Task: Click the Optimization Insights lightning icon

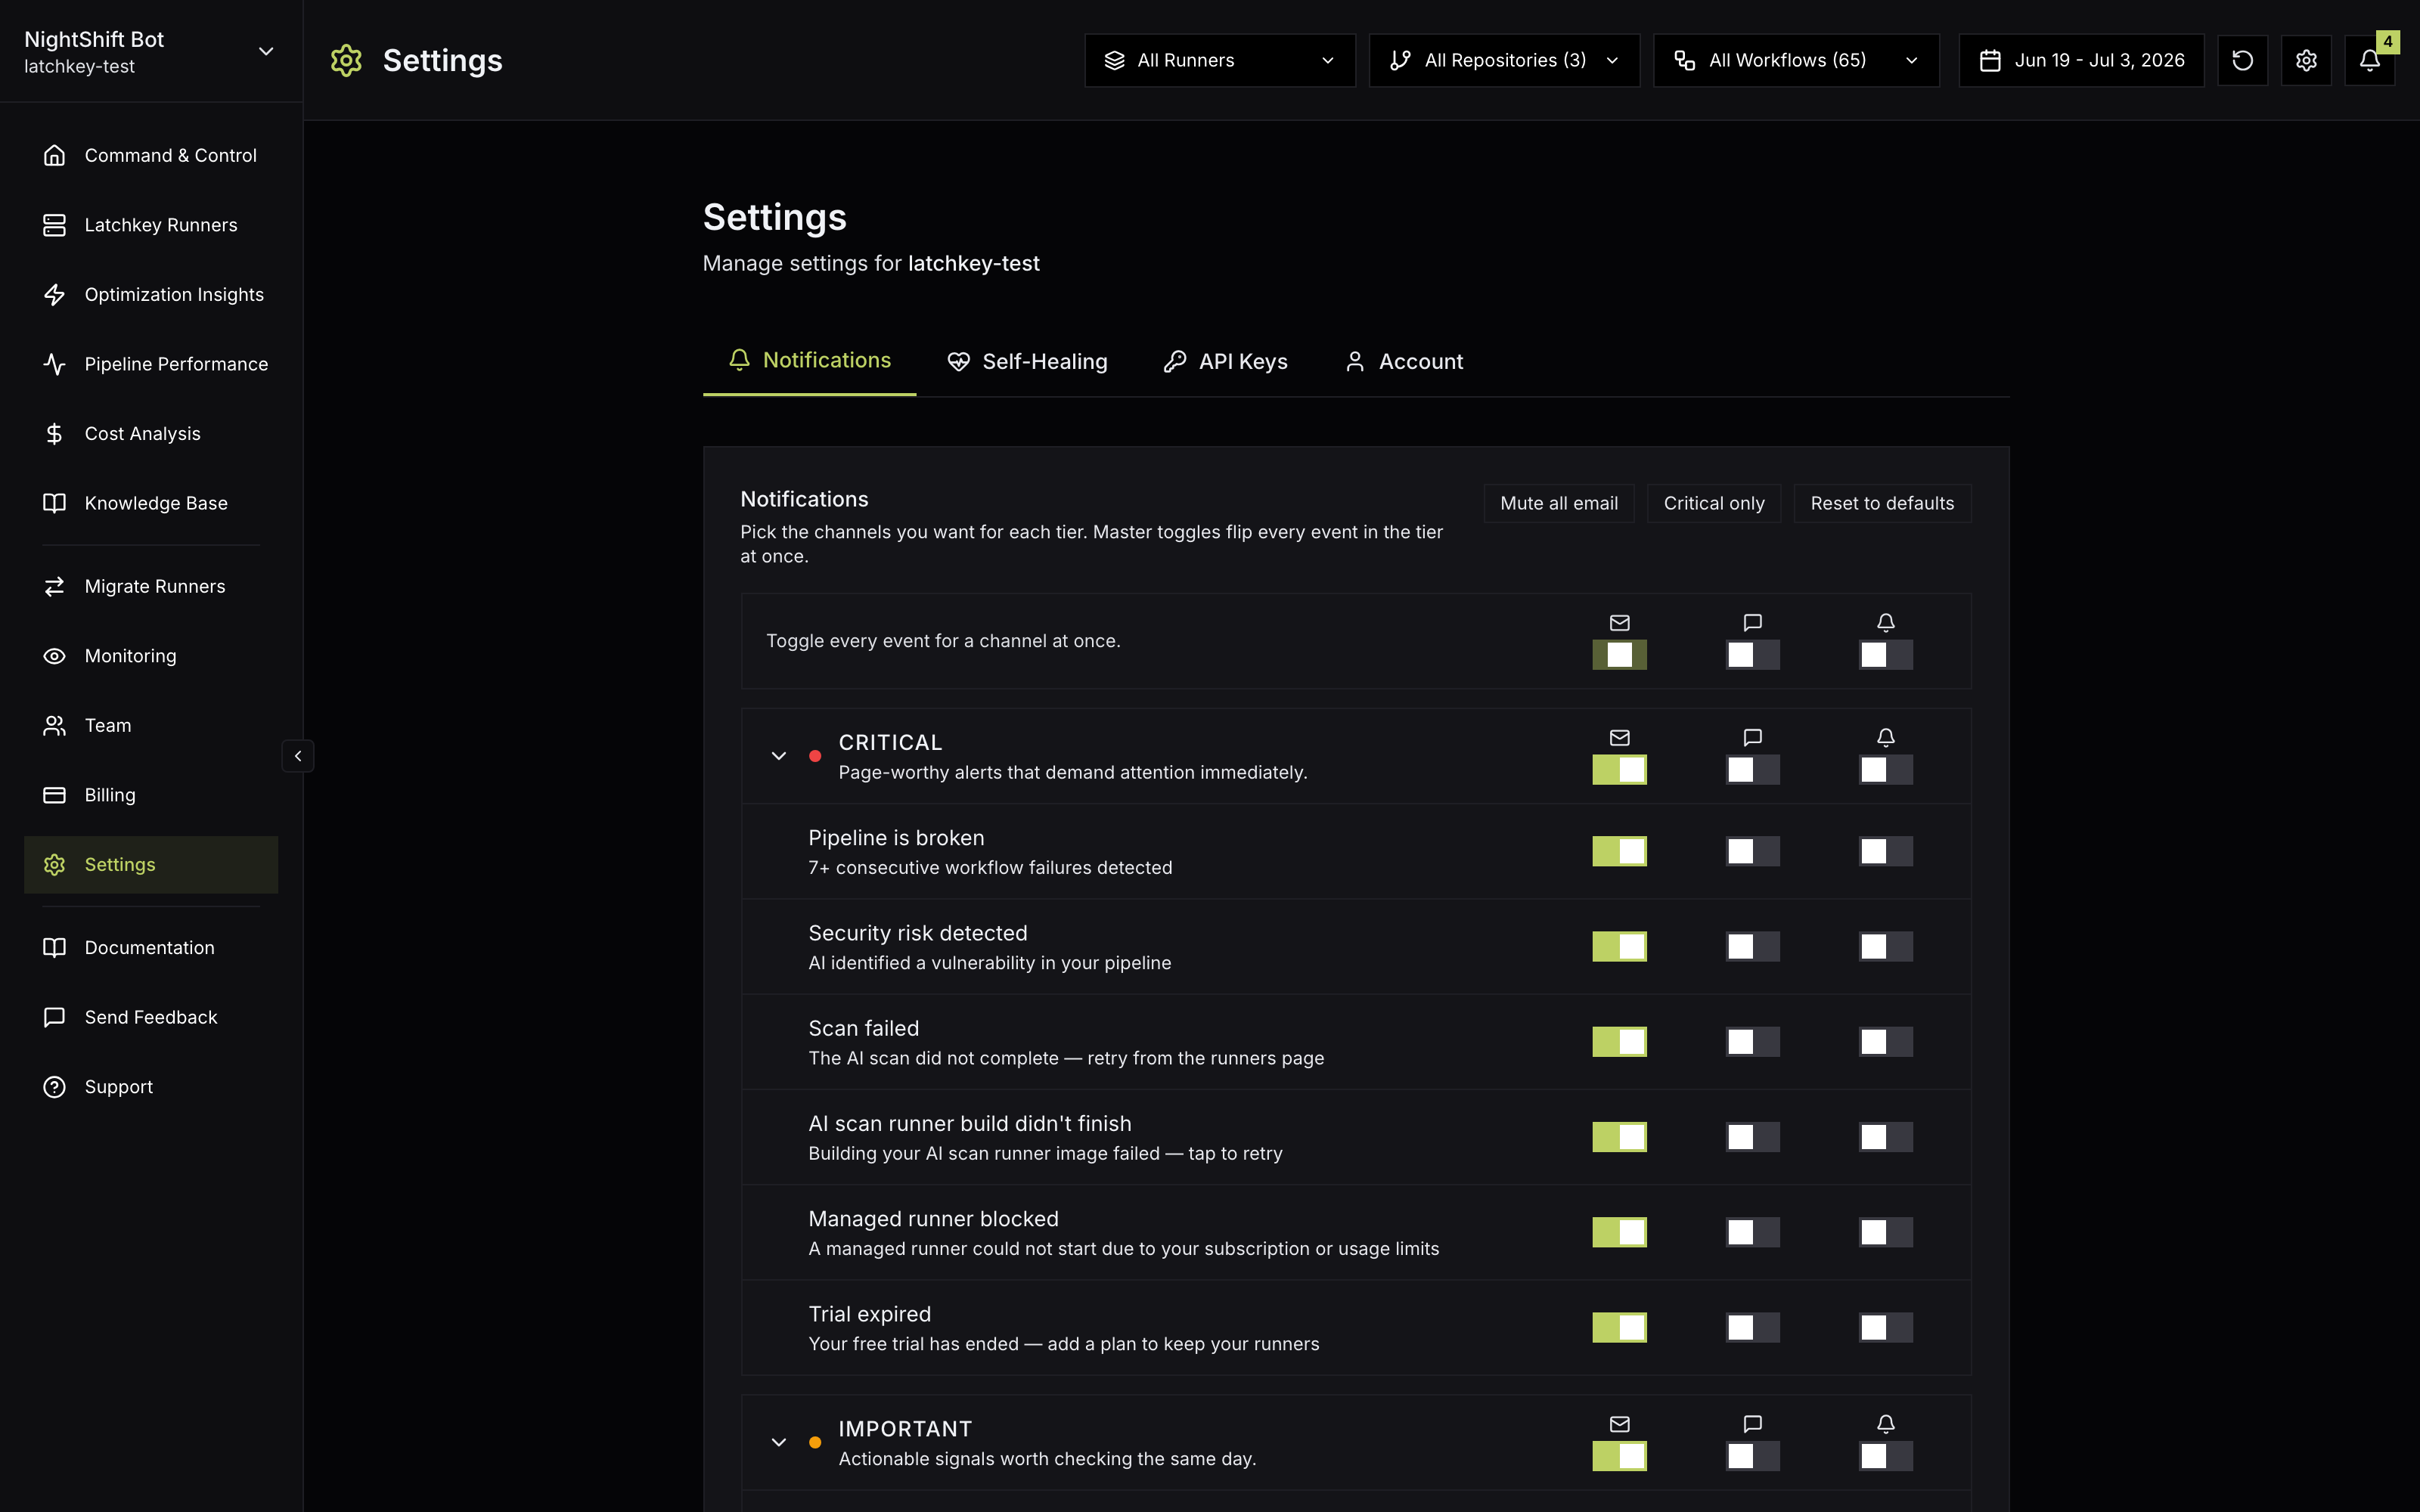Action: 54,294
